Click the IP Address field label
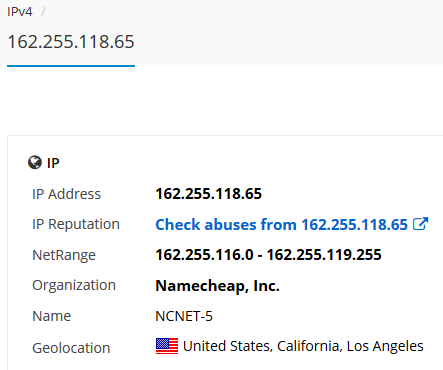Screen dimensions: 443x370 click(x=66, y=194)
